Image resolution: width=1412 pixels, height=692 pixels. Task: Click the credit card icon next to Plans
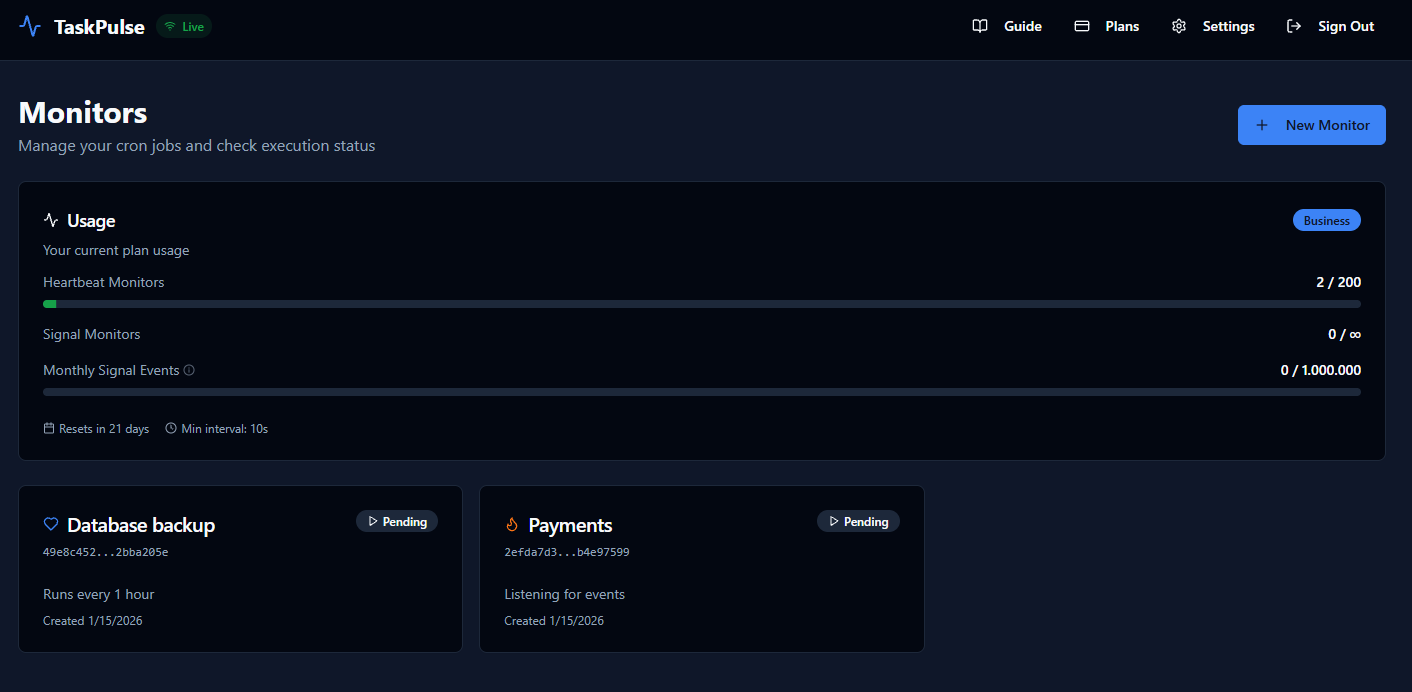coord(1081,26)
